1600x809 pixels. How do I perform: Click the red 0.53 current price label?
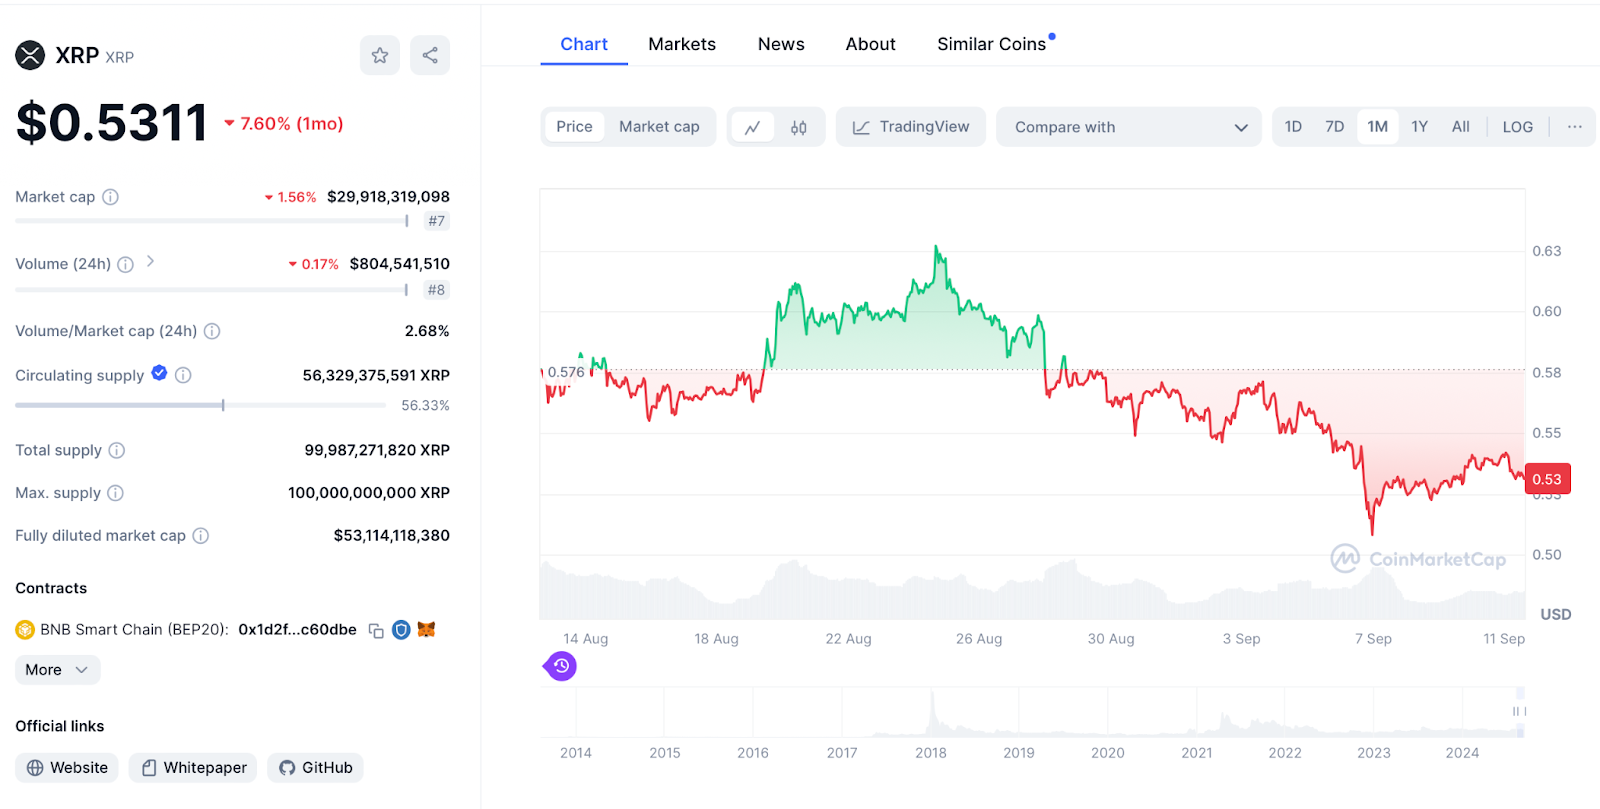(1547, 479)
